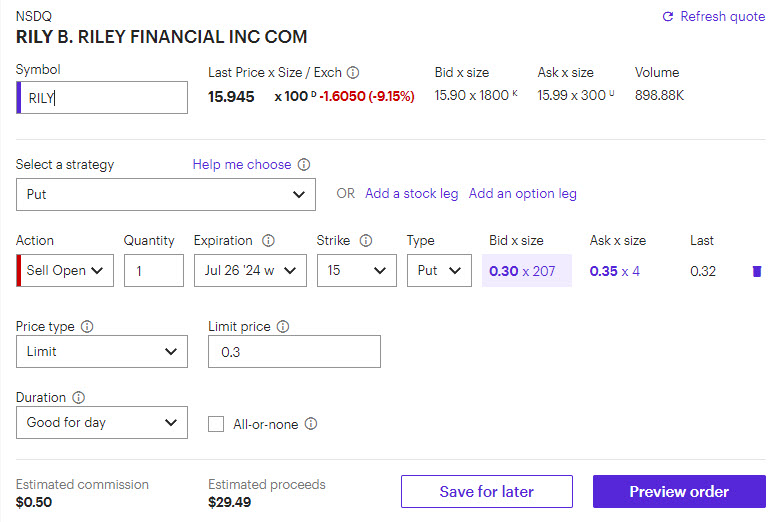Click the Limit price info icon

pyautogui.click(x=283, y=327)
